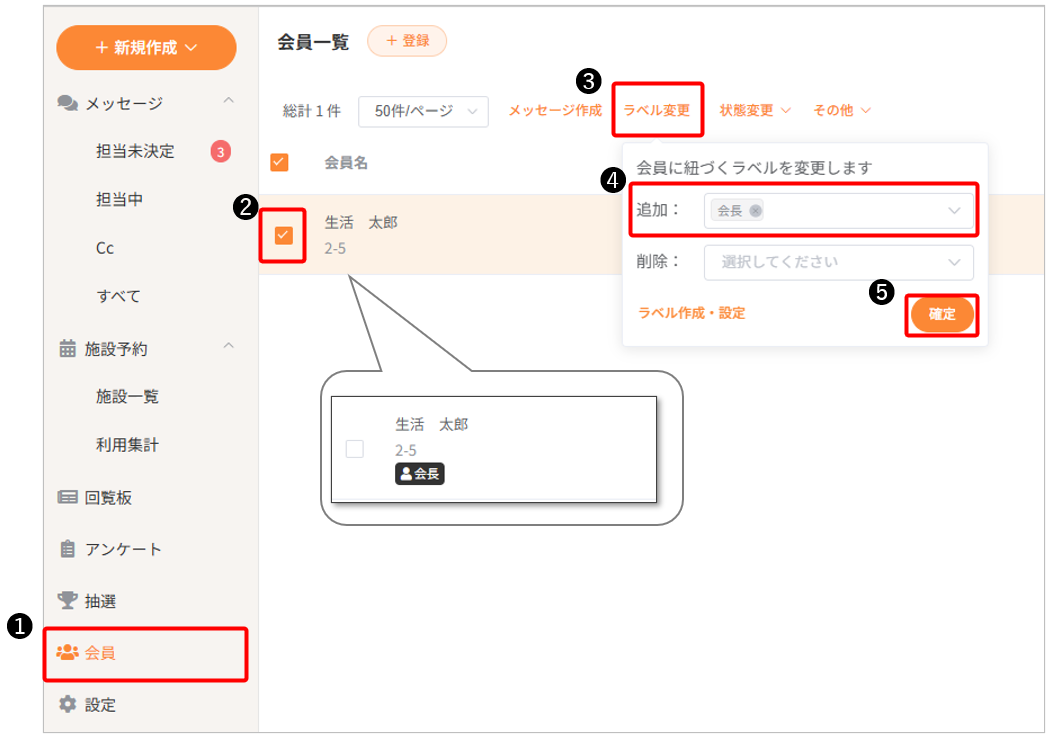This screenshot has width=1053, height=752.
Task: Open the 削除 label selection dropdown
Action: [x=839, y=262]
